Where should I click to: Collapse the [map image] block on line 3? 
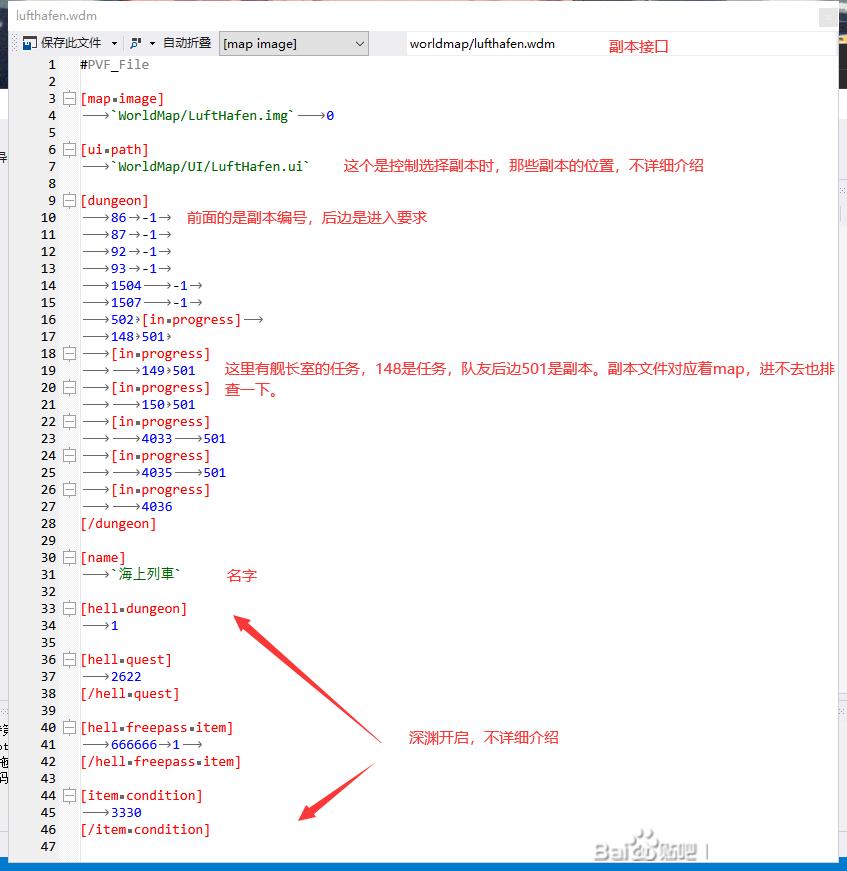pyautogui.click(x=69, y=99)
